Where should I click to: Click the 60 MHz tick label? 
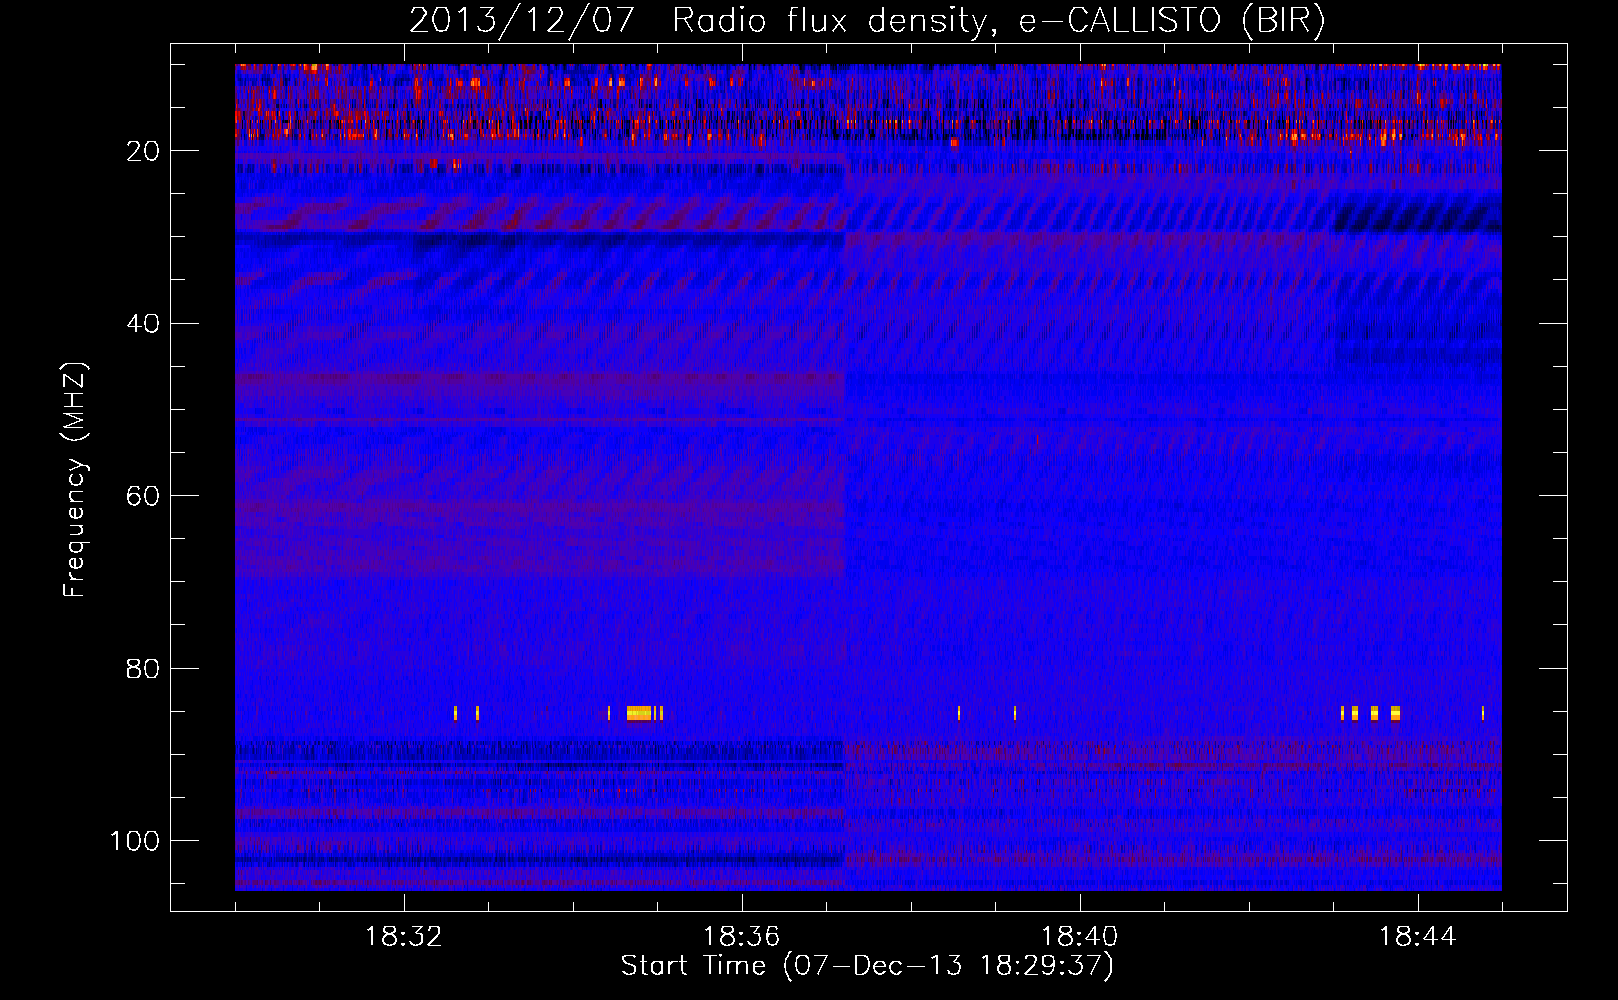click(x=144, y=496)
